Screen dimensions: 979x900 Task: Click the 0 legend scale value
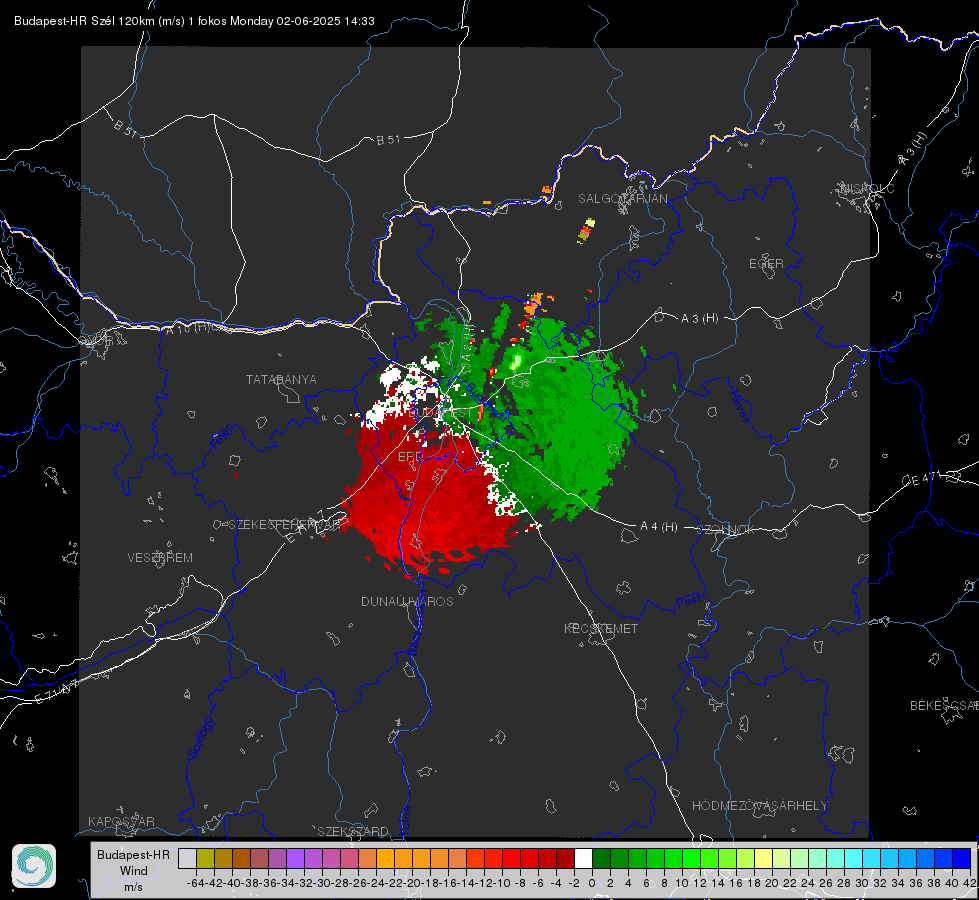point(592,883)
